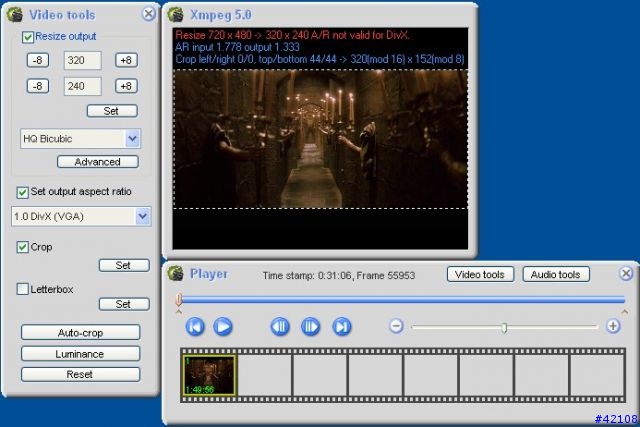Run Auto-crop

point(80,332)
